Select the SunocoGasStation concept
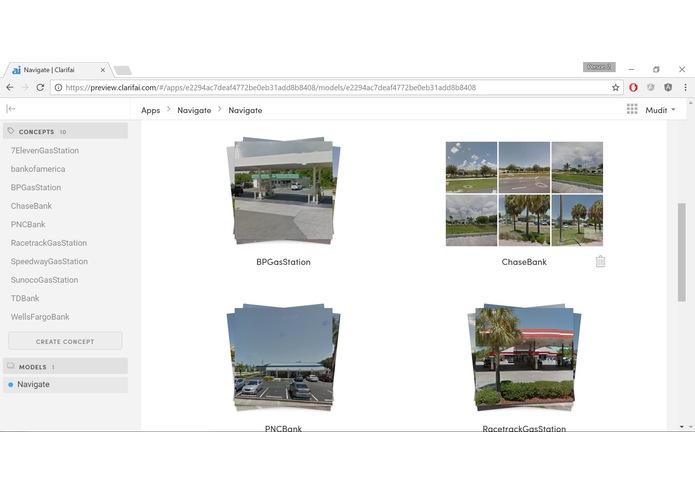This screenshot has height=494, width=695. pos(44,280)
